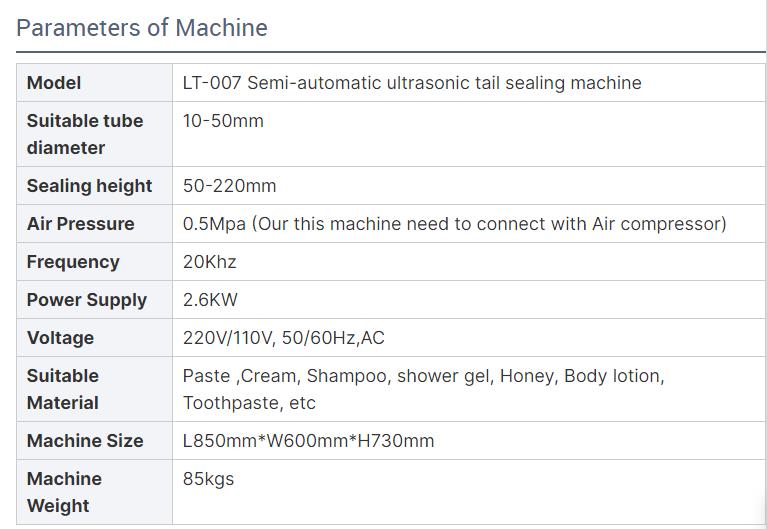Click the 85kgs machine weight value
The height and width of the screenshot is (529, 767).
tap(208, 479)
